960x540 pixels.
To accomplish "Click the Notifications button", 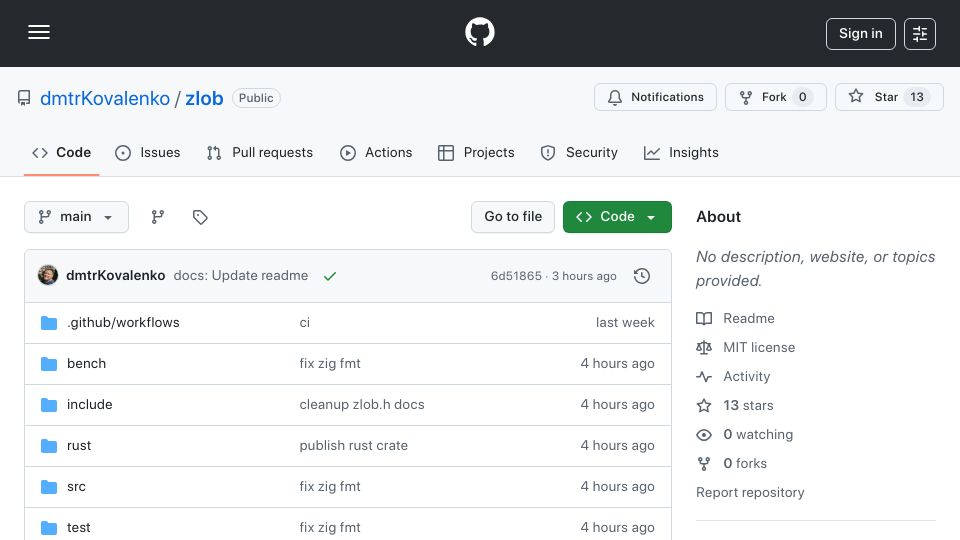I will click(655, 97).
